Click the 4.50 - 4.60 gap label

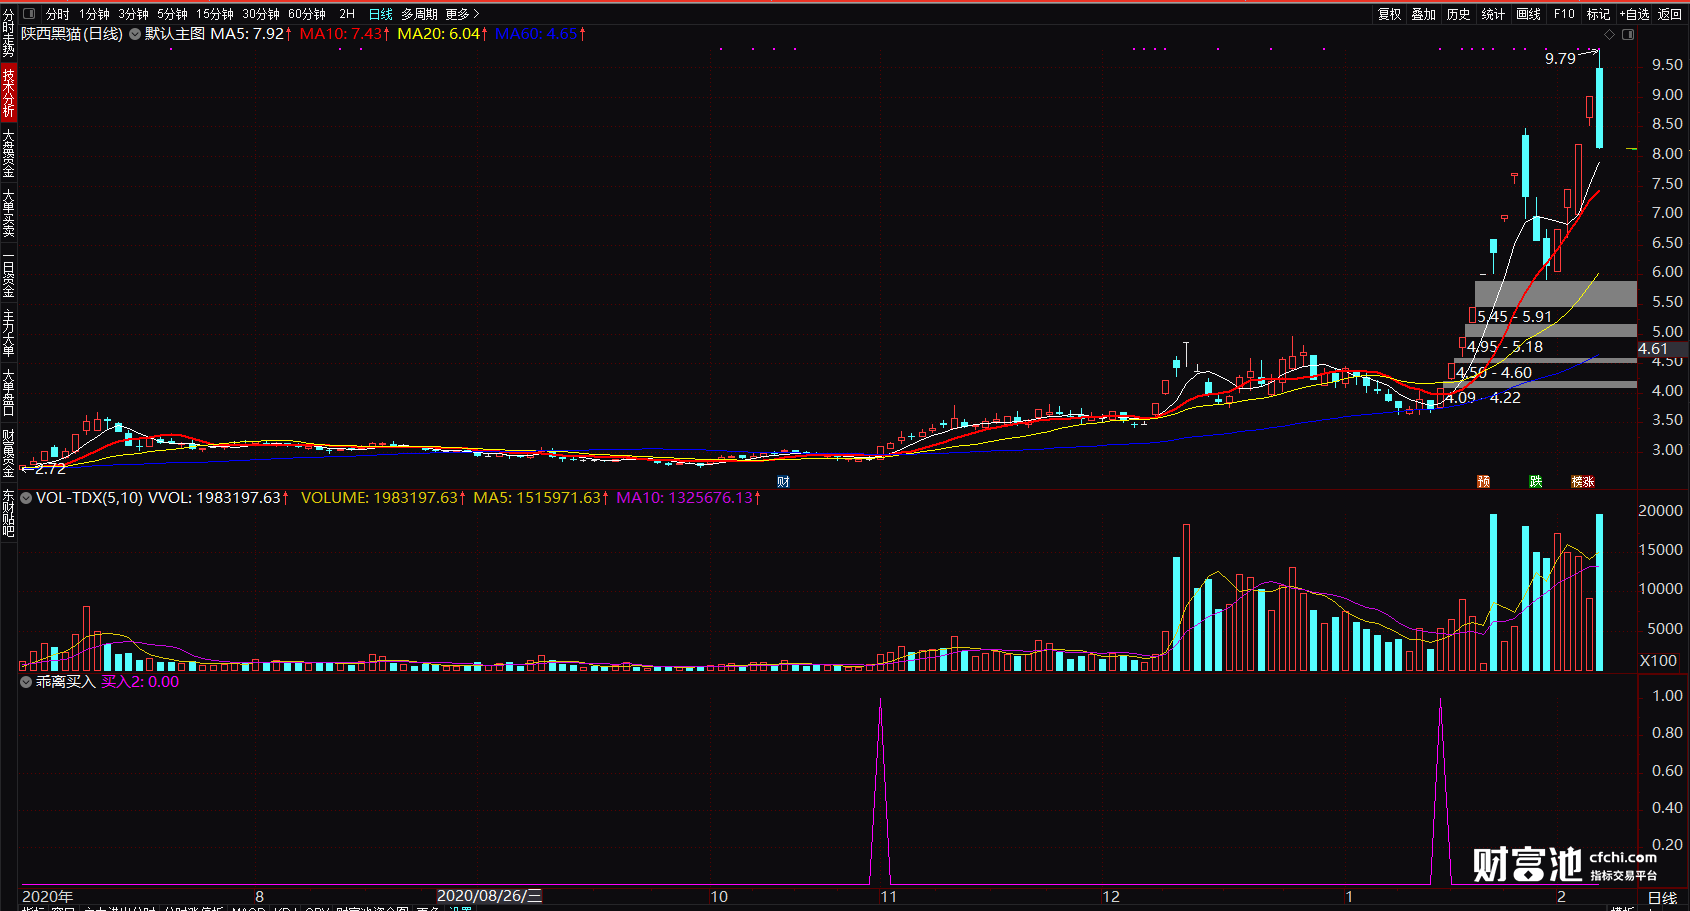pyautogui.click(x=1494, y=373)
